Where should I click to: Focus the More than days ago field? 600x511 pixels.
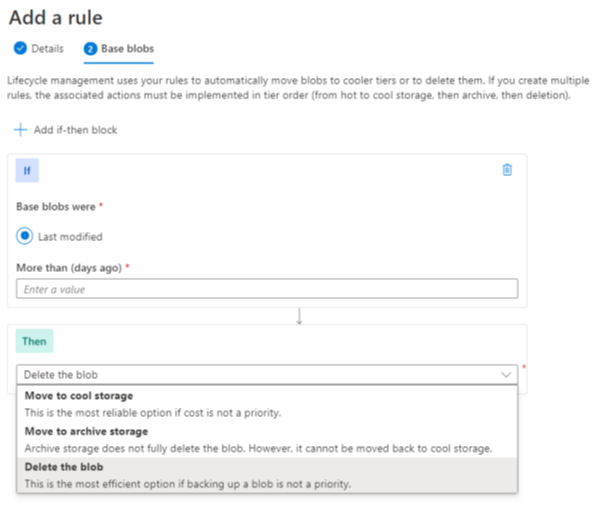[x=267, y=289]
